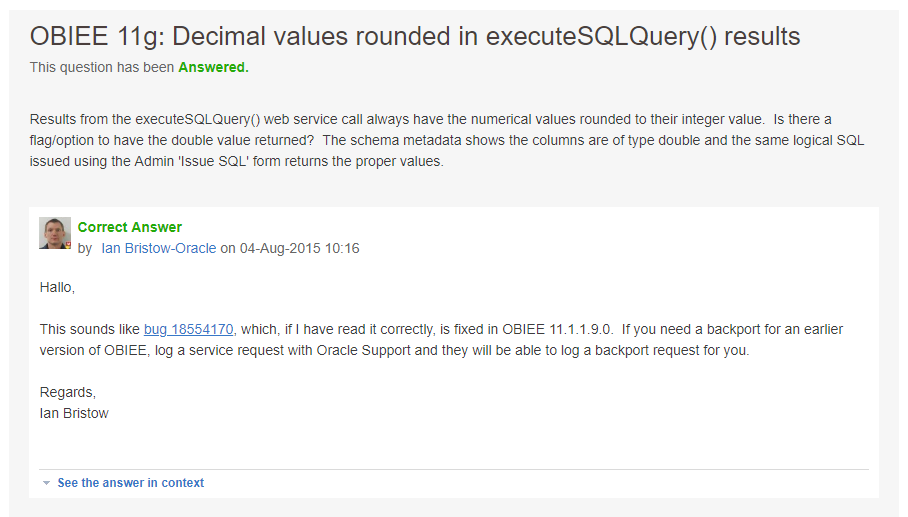Open the Ian Bristow-Oracle author profile link

pyautogui.click(x=159, y=248)
